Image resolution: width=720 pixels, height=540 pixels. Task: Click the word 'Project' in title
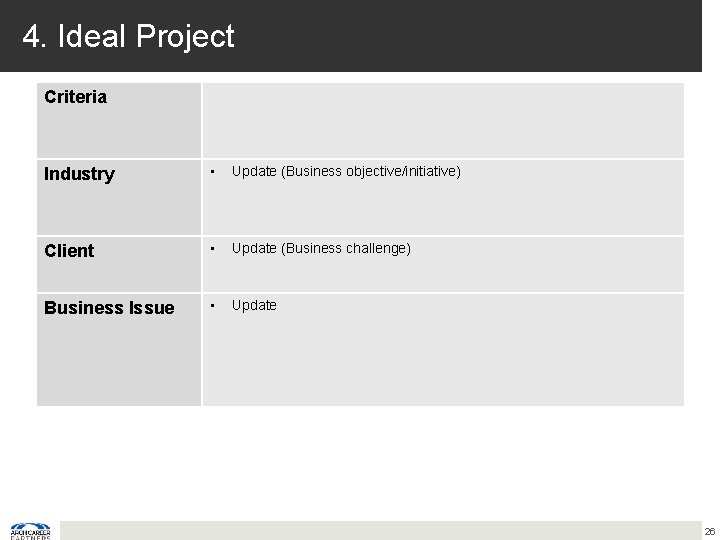(x=186, y=37)
